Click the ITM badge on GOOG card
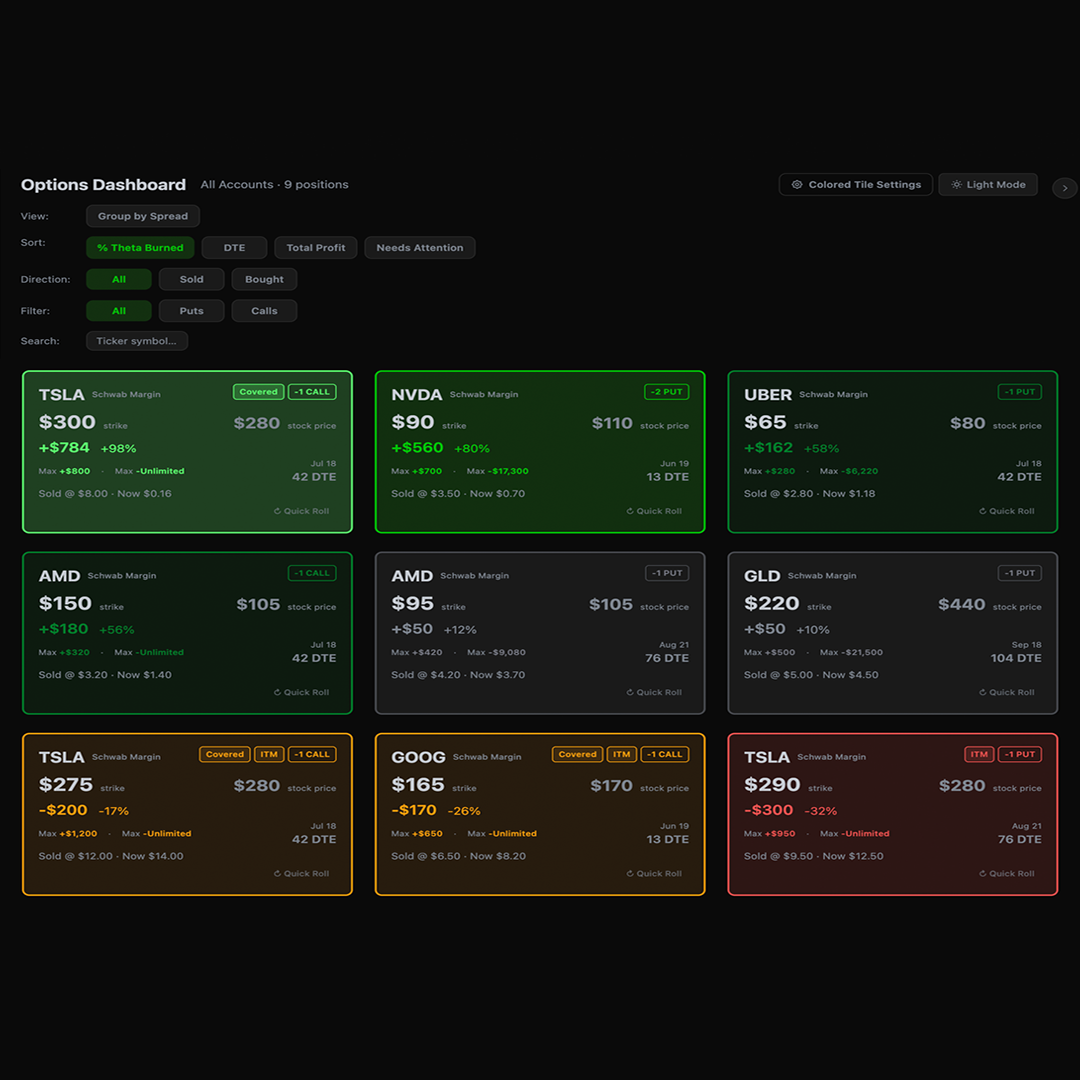Viewport: 1080px width, 1080px height. click(x=622, y=754)
